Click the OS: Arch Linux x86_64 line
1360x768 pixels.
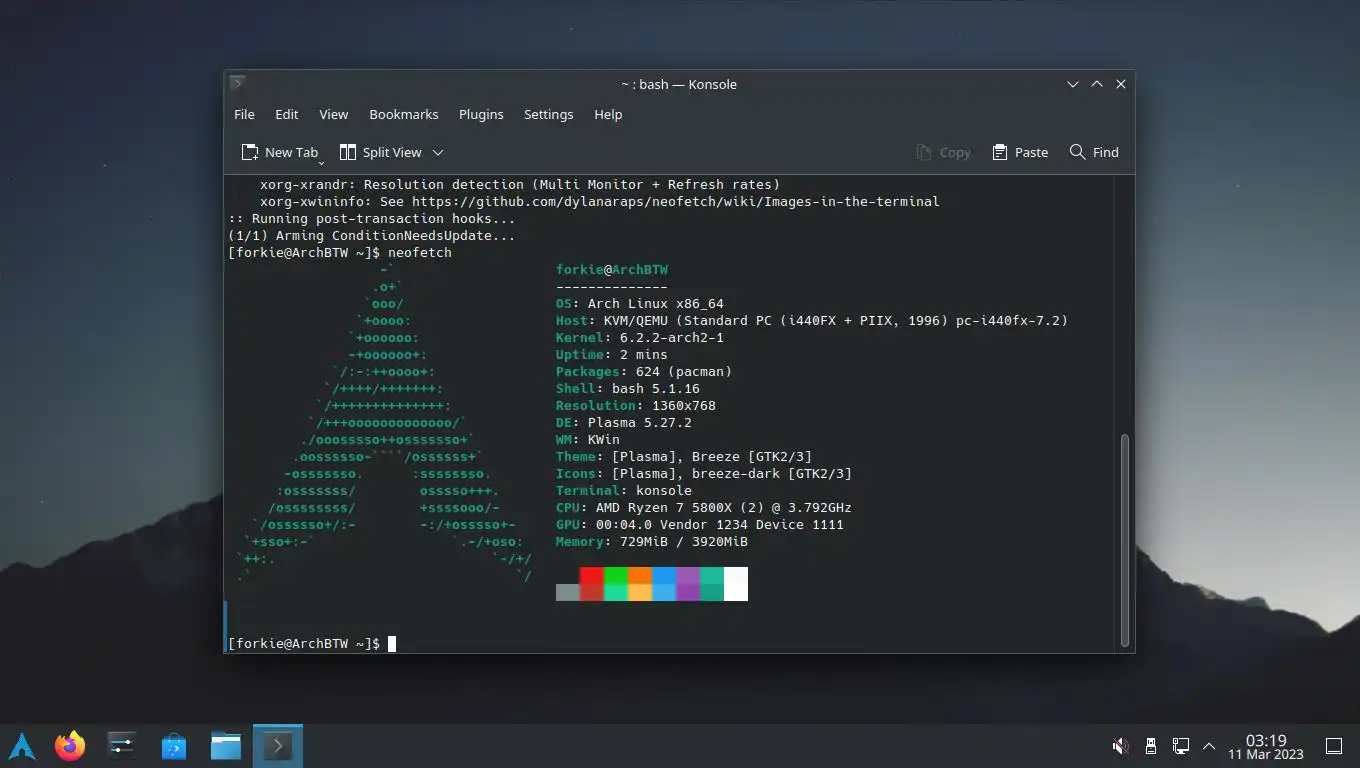640,303
